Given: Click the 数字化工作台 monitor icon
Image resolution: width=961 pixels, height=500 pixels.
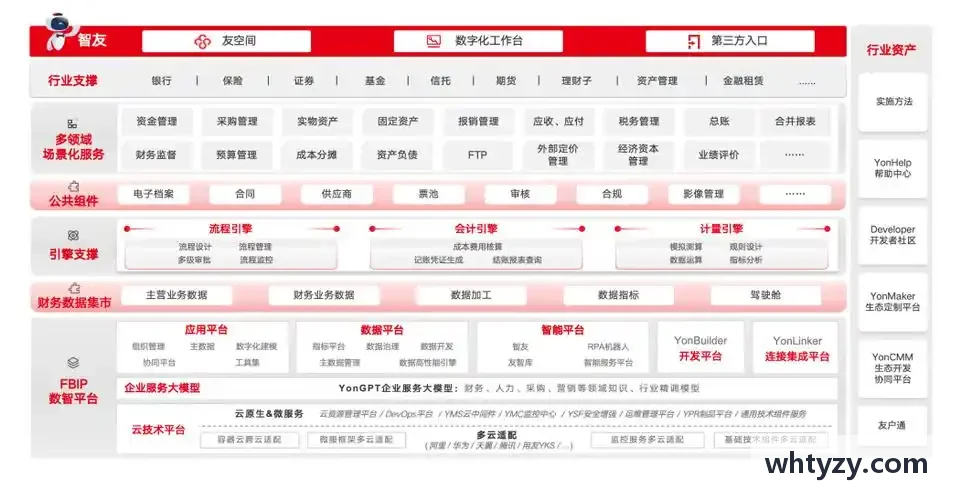Looking at the screenshot, I should click(x=434, y=41).
